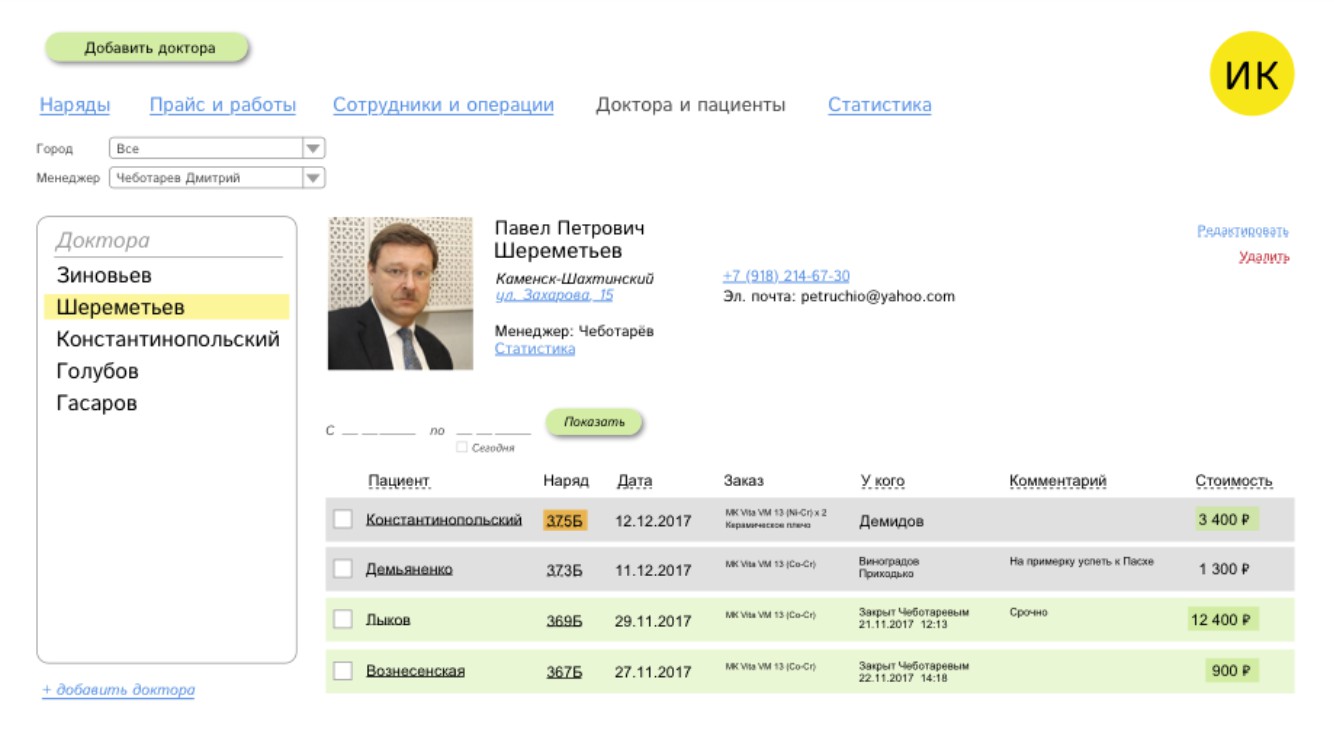
Task: Click the date 12.12.2017
Action: [653, 521]
